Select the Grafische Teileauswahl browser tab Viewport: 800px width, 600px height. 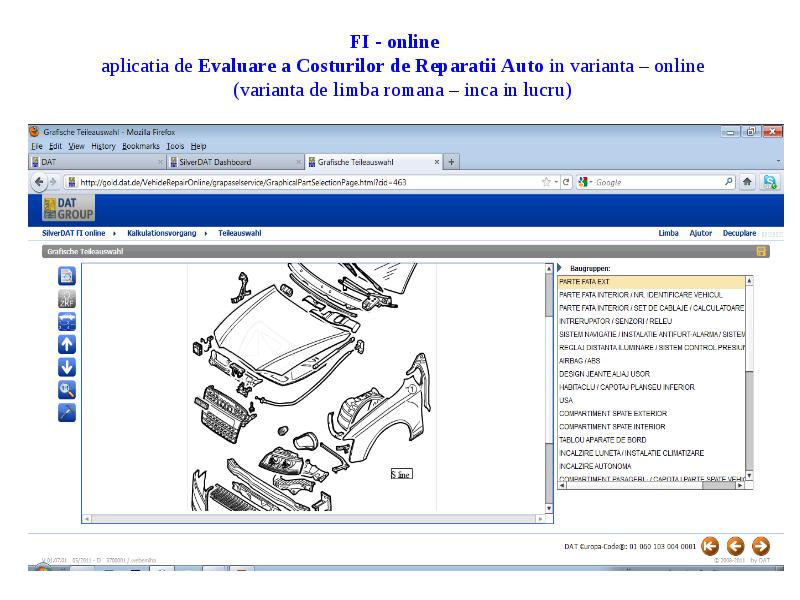point(374,162)
